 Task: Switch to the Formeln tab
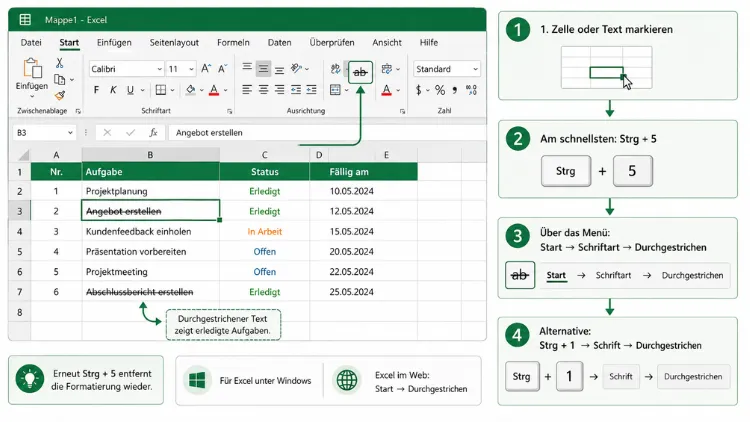(x=233, y=43)
